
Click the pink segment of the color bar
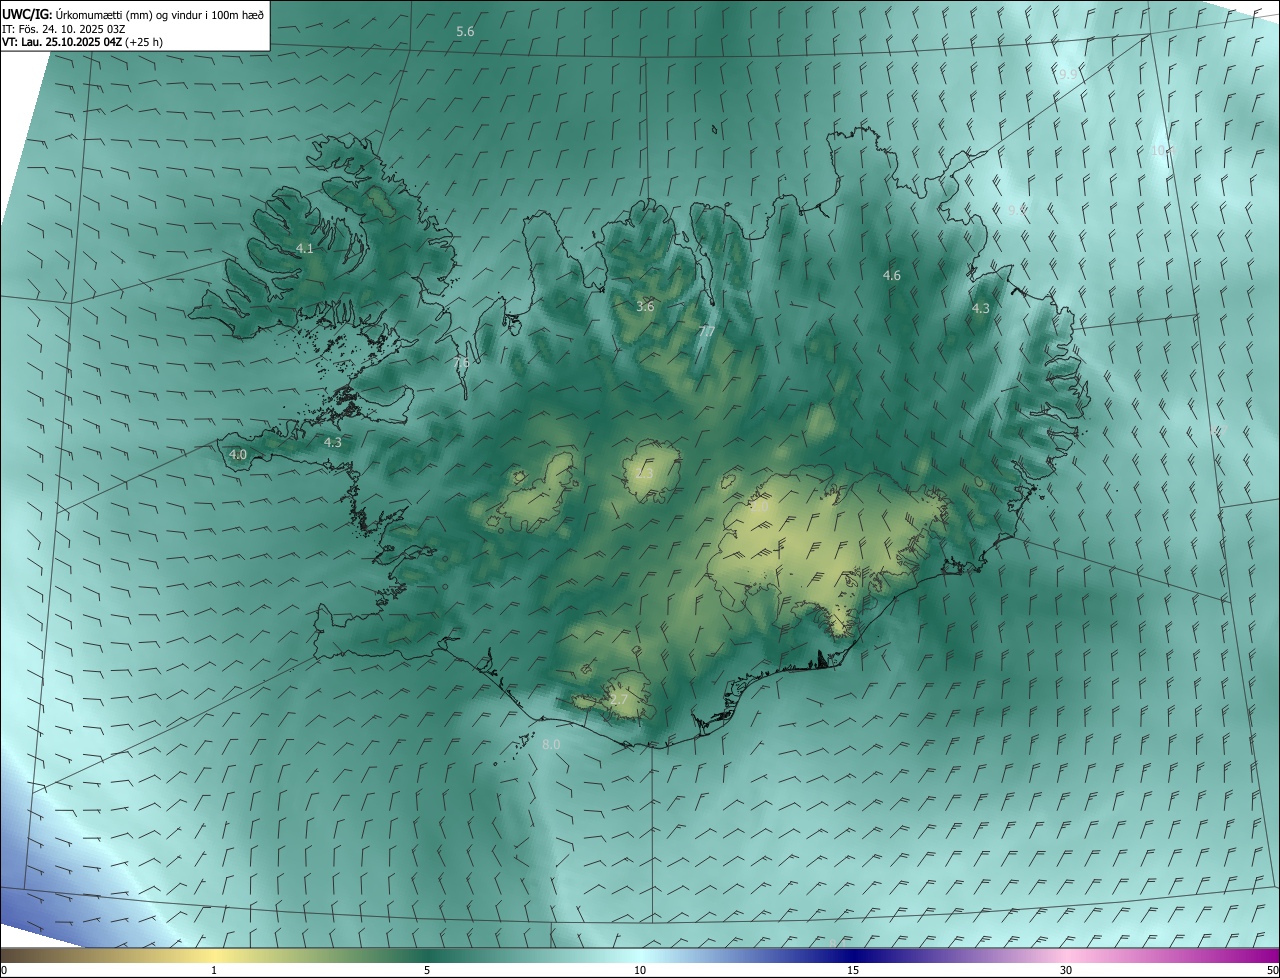1066,955
